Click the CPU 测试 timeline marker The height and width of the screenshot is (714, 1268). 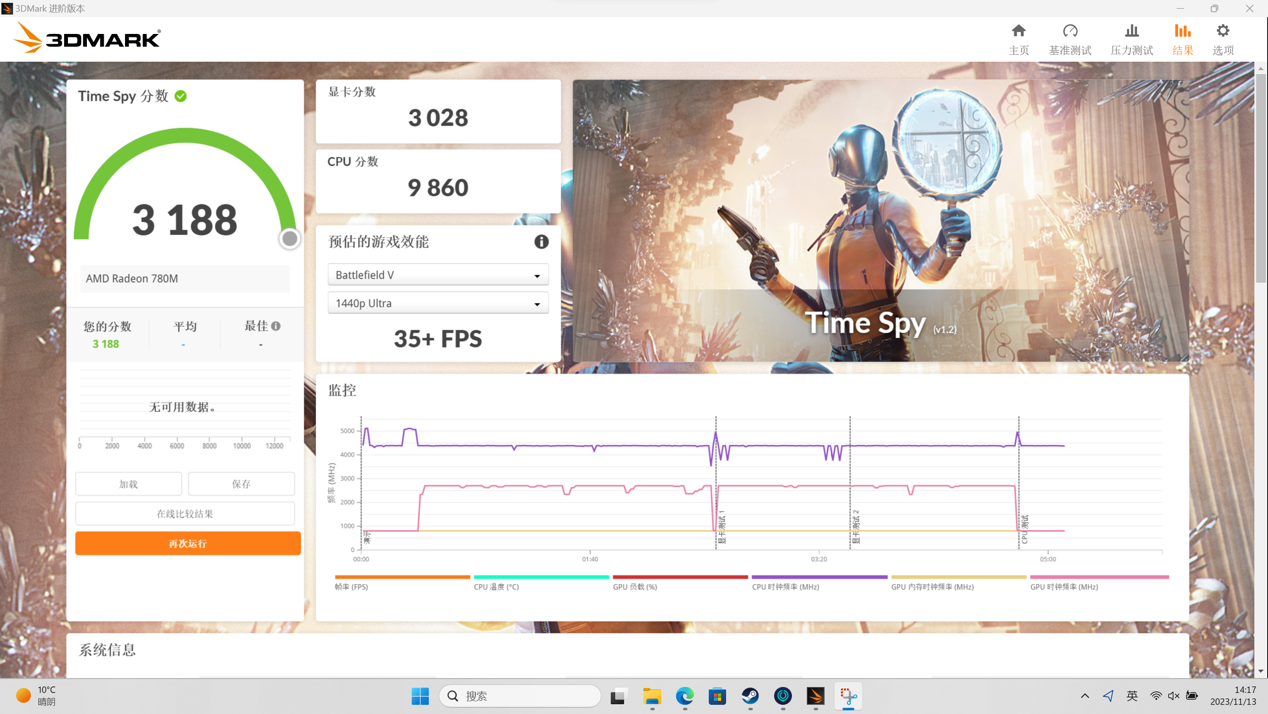click(1025, 530)
